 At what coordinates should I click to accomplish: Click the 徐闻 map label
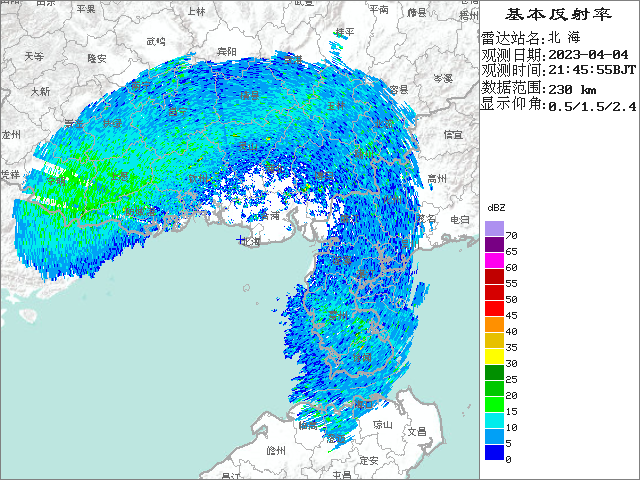362,358
